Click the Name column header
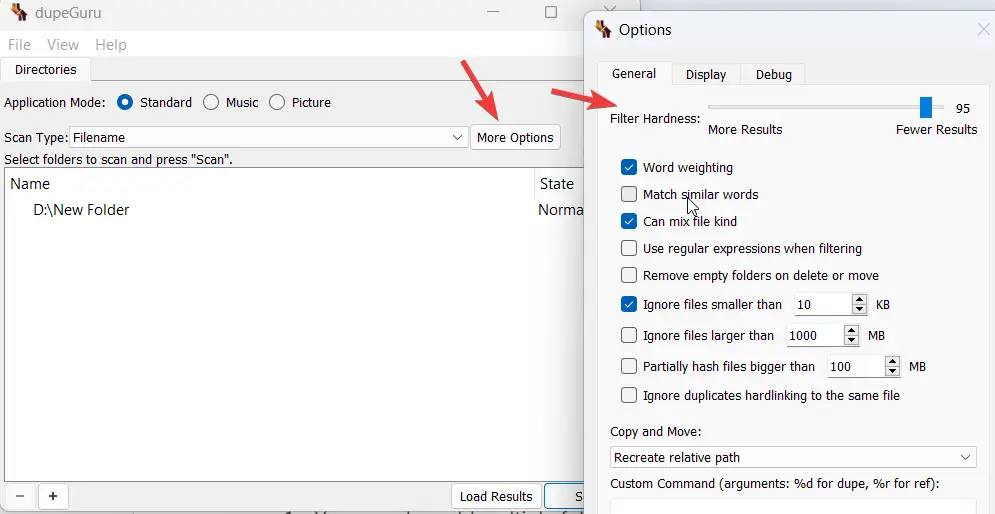 click(270, 184)
